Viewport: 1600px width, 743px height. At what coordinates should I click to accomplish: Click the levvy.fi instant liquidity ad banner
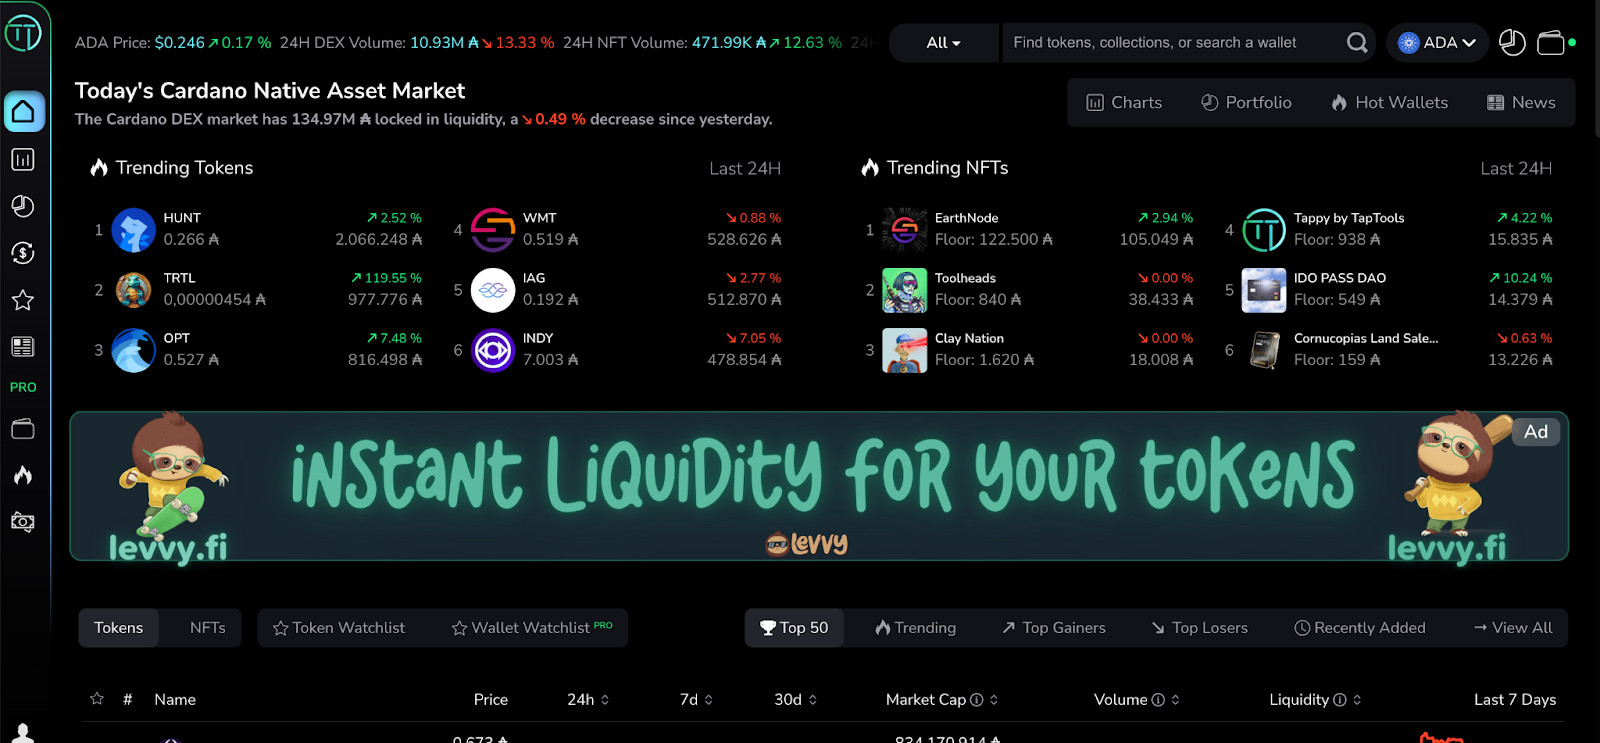tap(819, 486)
